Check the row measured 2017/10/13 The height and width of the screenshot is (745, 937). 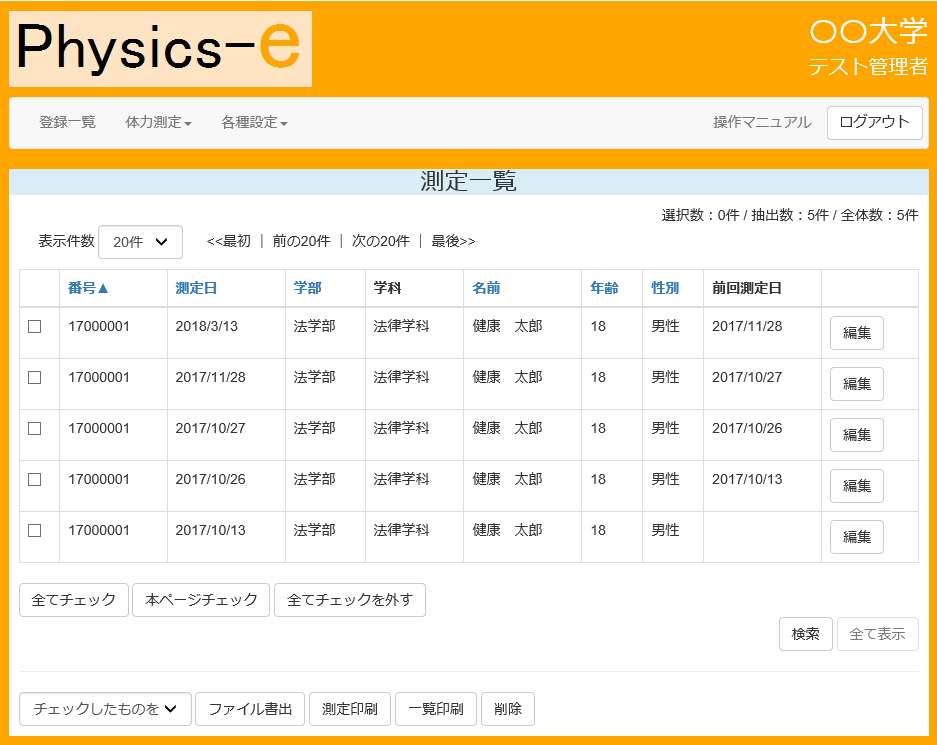click(35, 531)
